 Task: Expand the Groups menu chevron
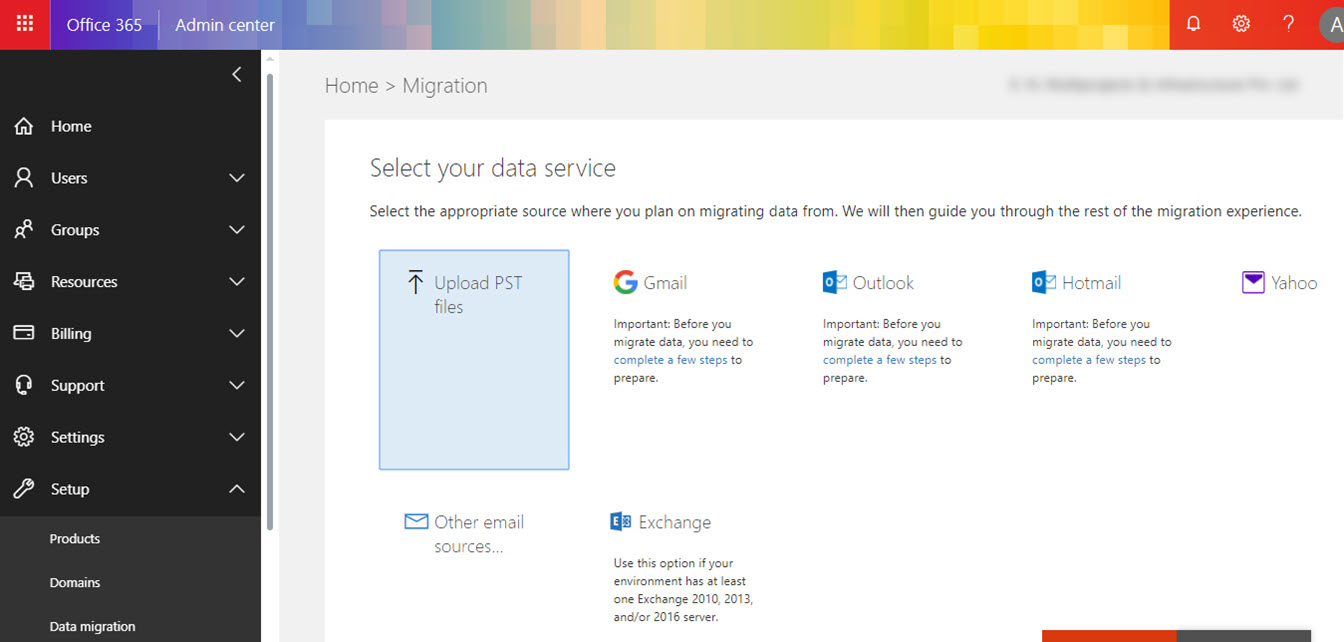[x=237, y=230]
